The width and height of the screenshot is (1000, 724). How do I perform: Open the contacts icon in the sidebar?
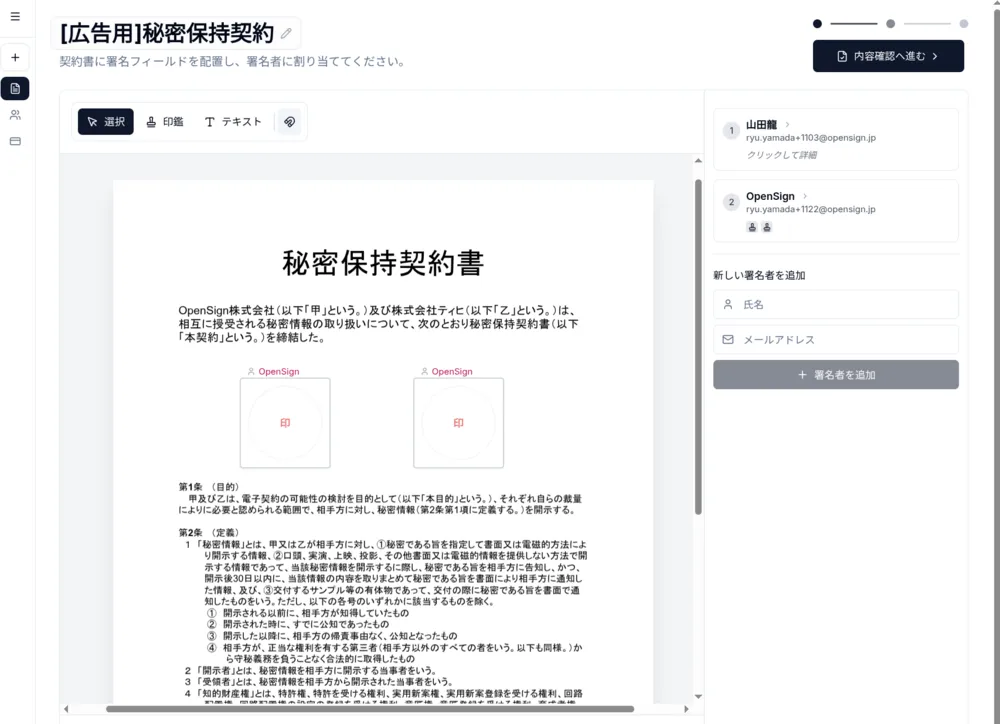click(x=15, y=114)
